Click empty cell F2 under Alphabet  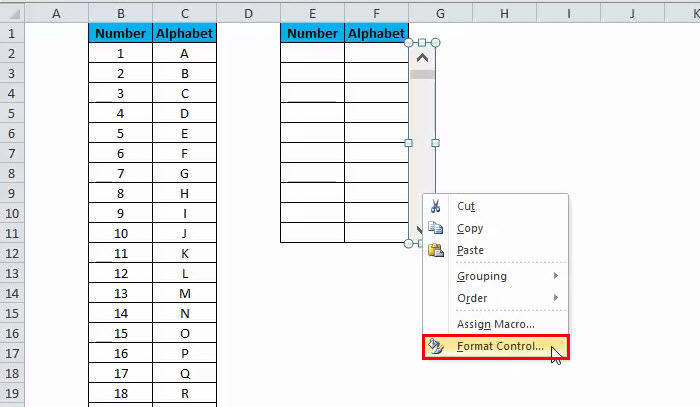coord(376,54)
